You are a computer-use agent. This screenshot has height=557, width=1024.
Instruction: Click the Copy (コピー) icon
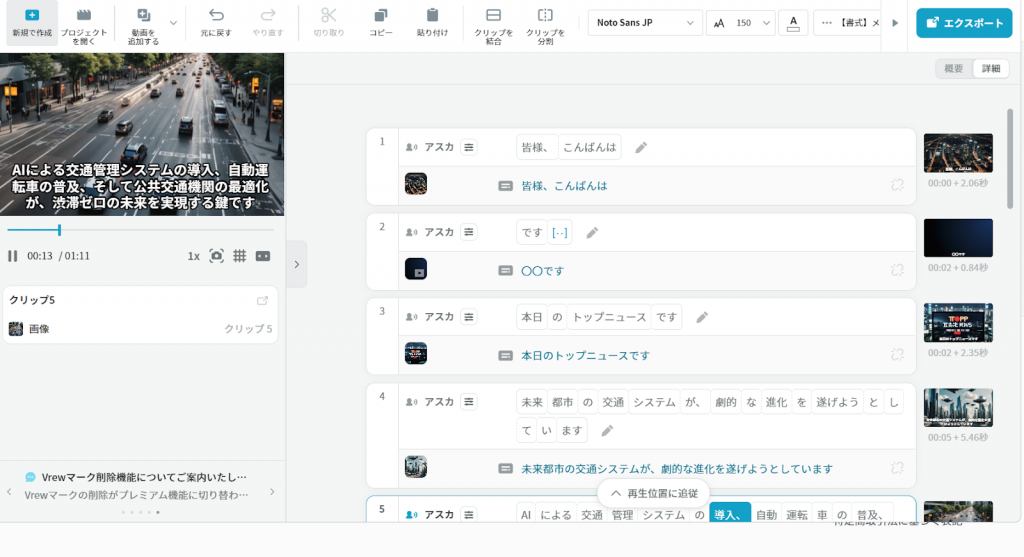click(x=381, y=16)
